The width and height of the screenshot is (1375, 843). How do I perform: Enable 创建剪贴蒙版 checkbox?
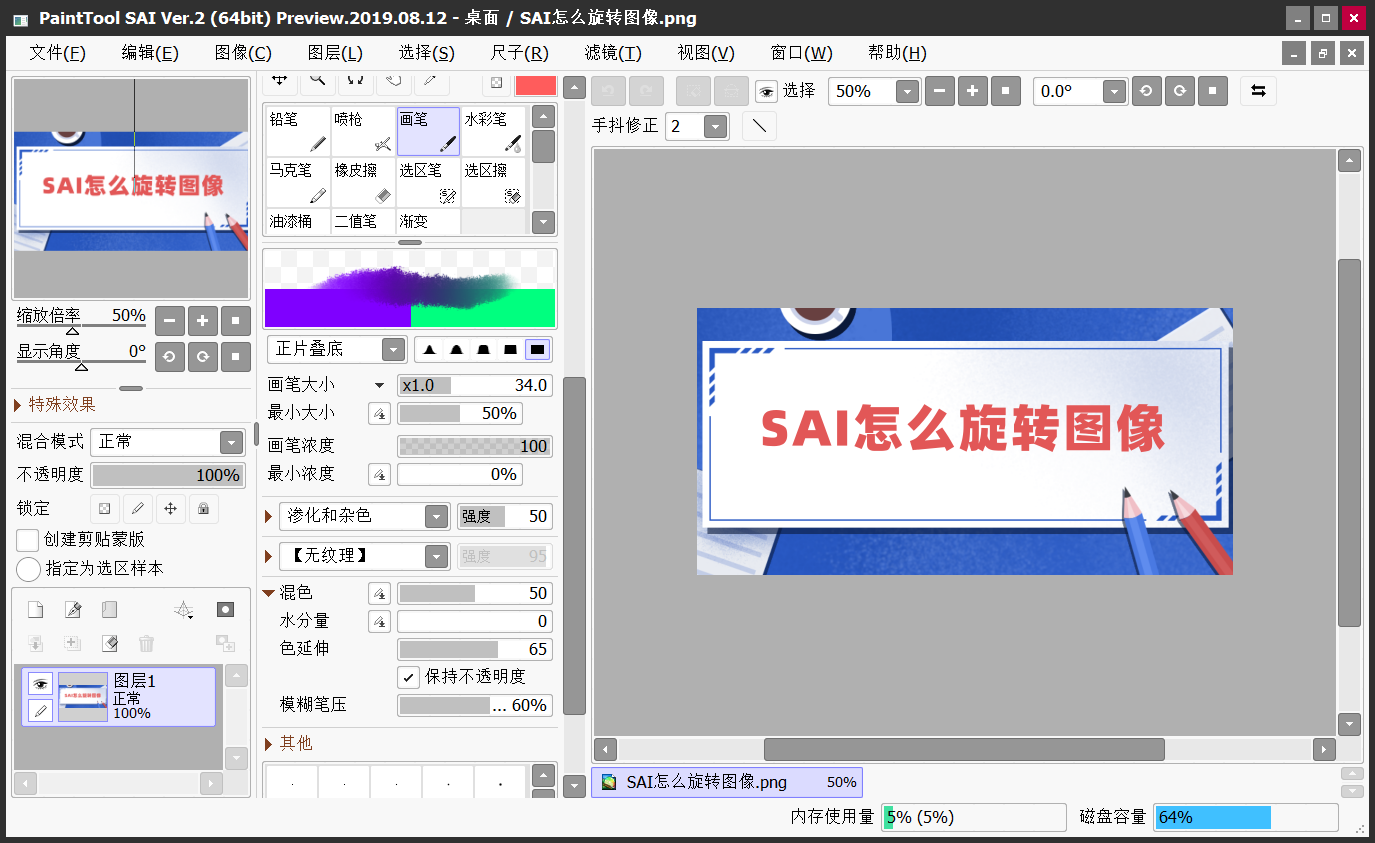pyautogui.click(x=28, y=540)
